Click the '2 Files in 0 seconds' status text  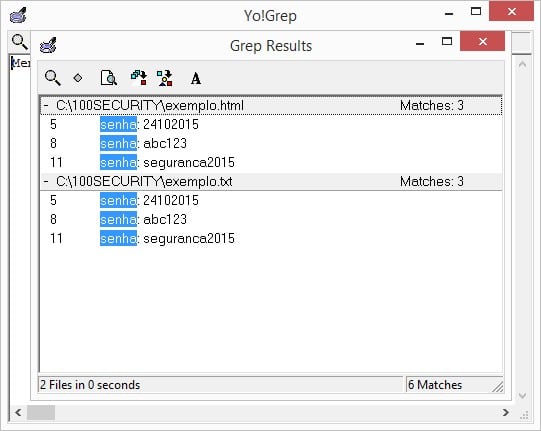pos(90,385)
